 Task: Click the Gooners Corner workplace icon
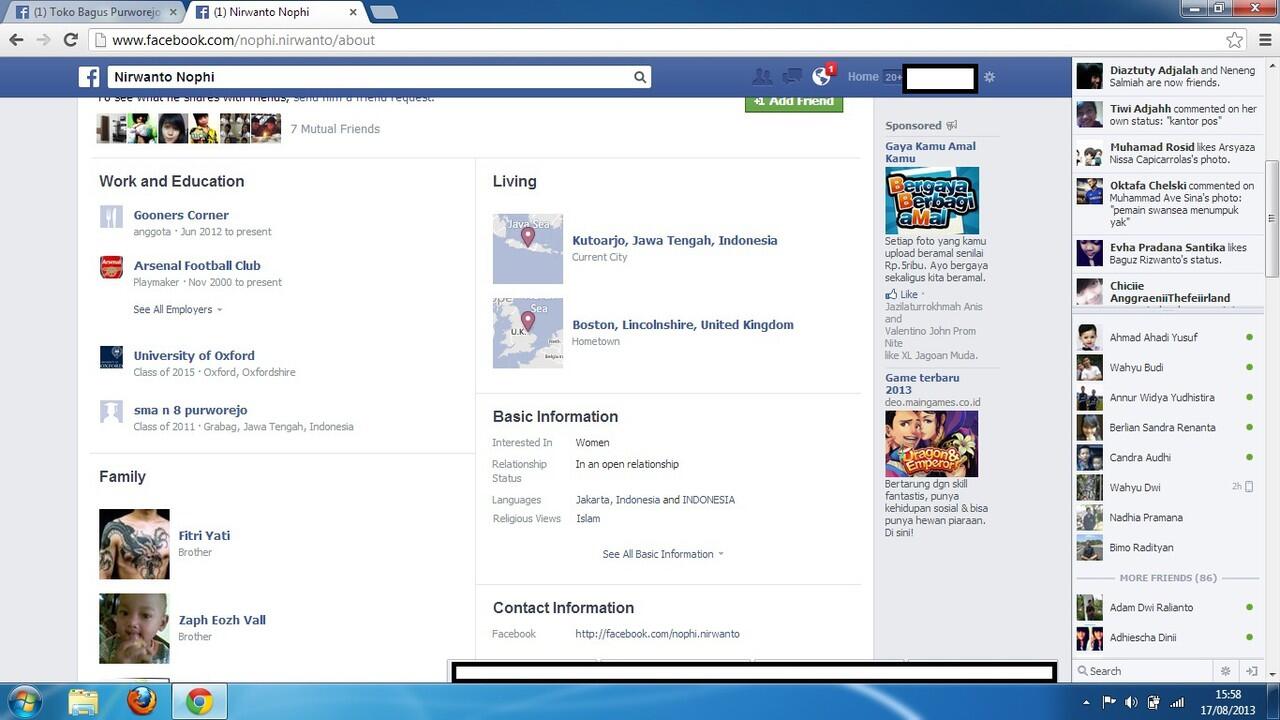(x=111, y=216)
